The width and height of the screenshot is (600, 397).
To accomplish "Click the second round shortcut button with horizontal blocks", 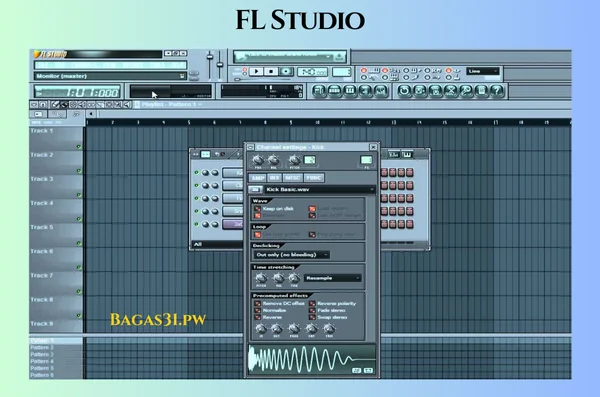I will pos(334,91).
